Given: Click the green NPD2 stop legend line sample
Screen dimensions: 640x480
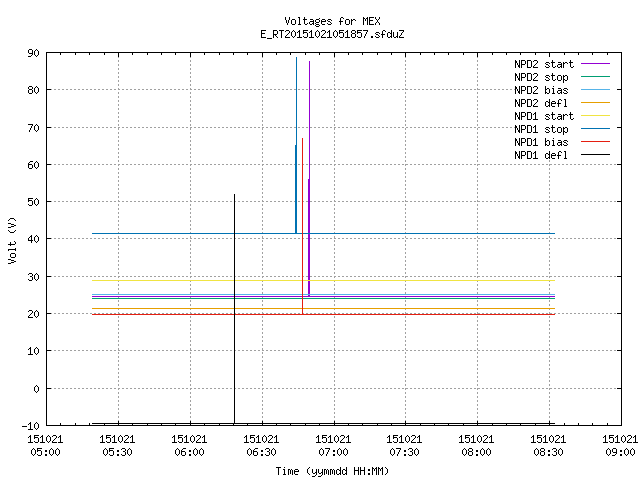Looking at the screenshot, I should pyautogui.click(x=595, y=77).
